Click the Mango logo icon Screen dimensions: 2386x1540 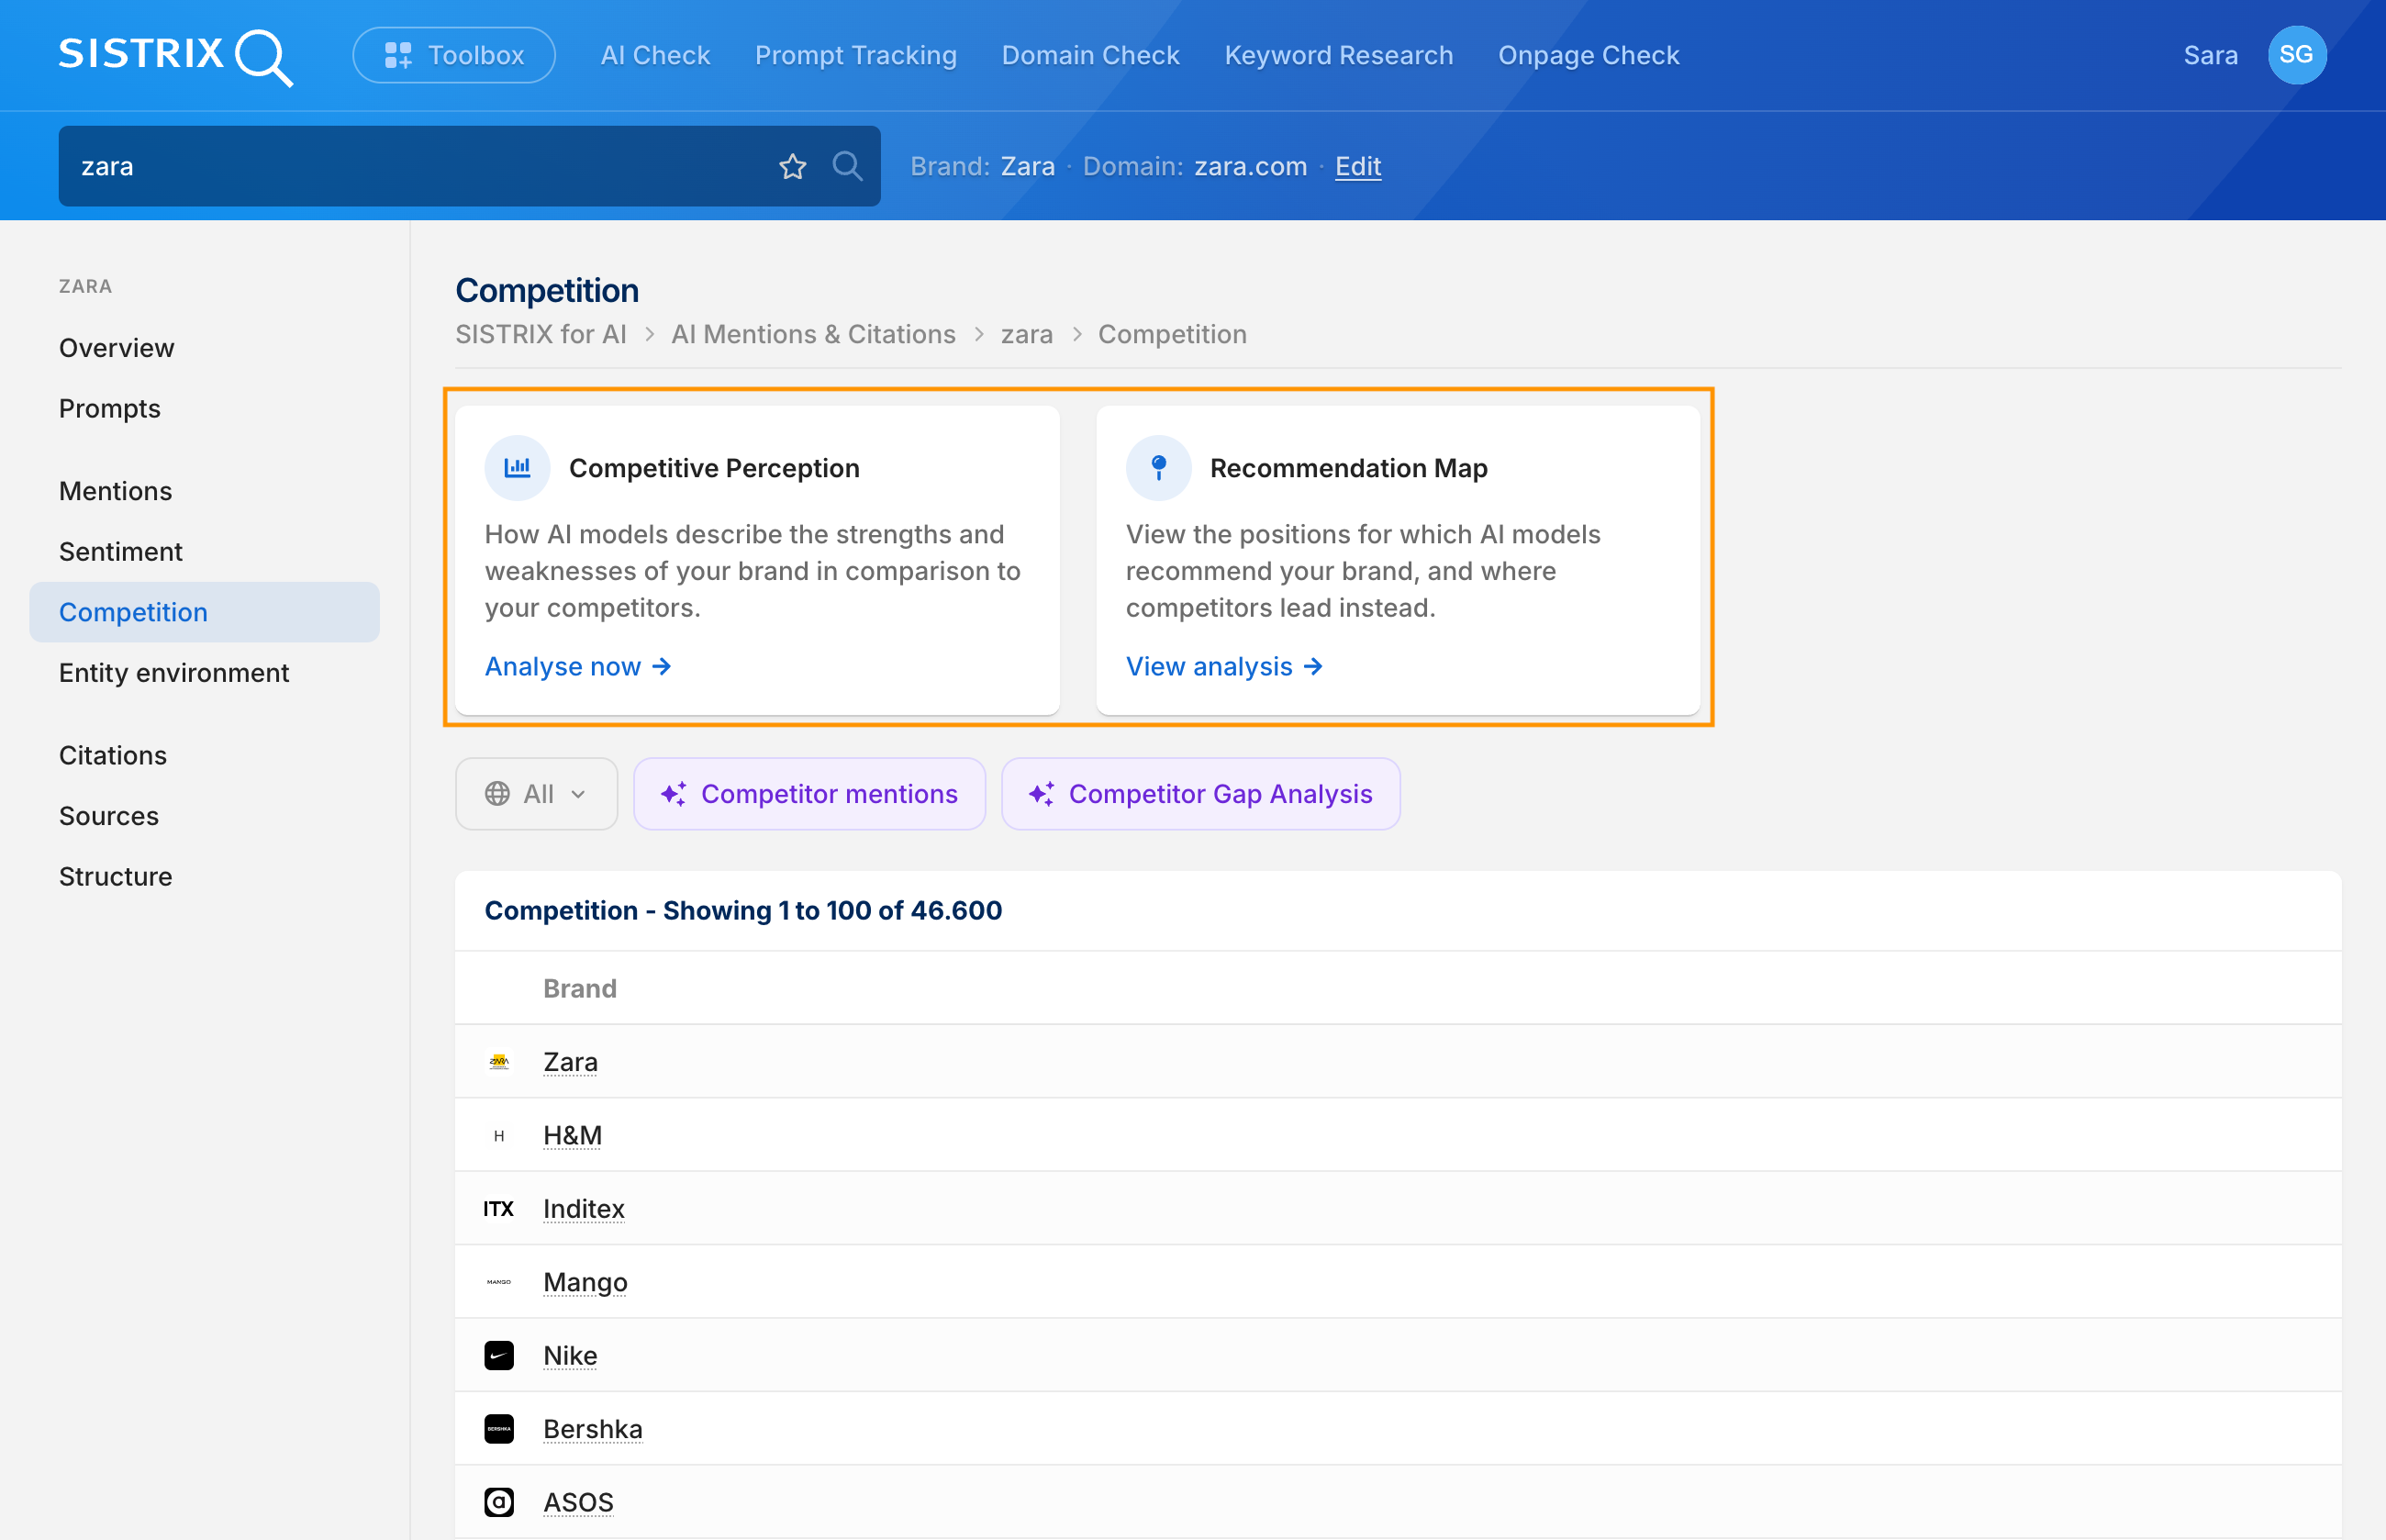pyautogui.click(x=499, y=1282)
